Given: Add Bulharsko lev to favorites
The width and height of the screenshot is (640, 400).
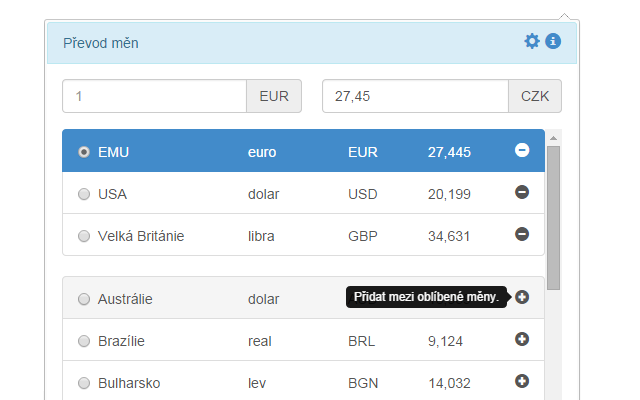Looking at the screenshot, I should click(x=522, y=381).
